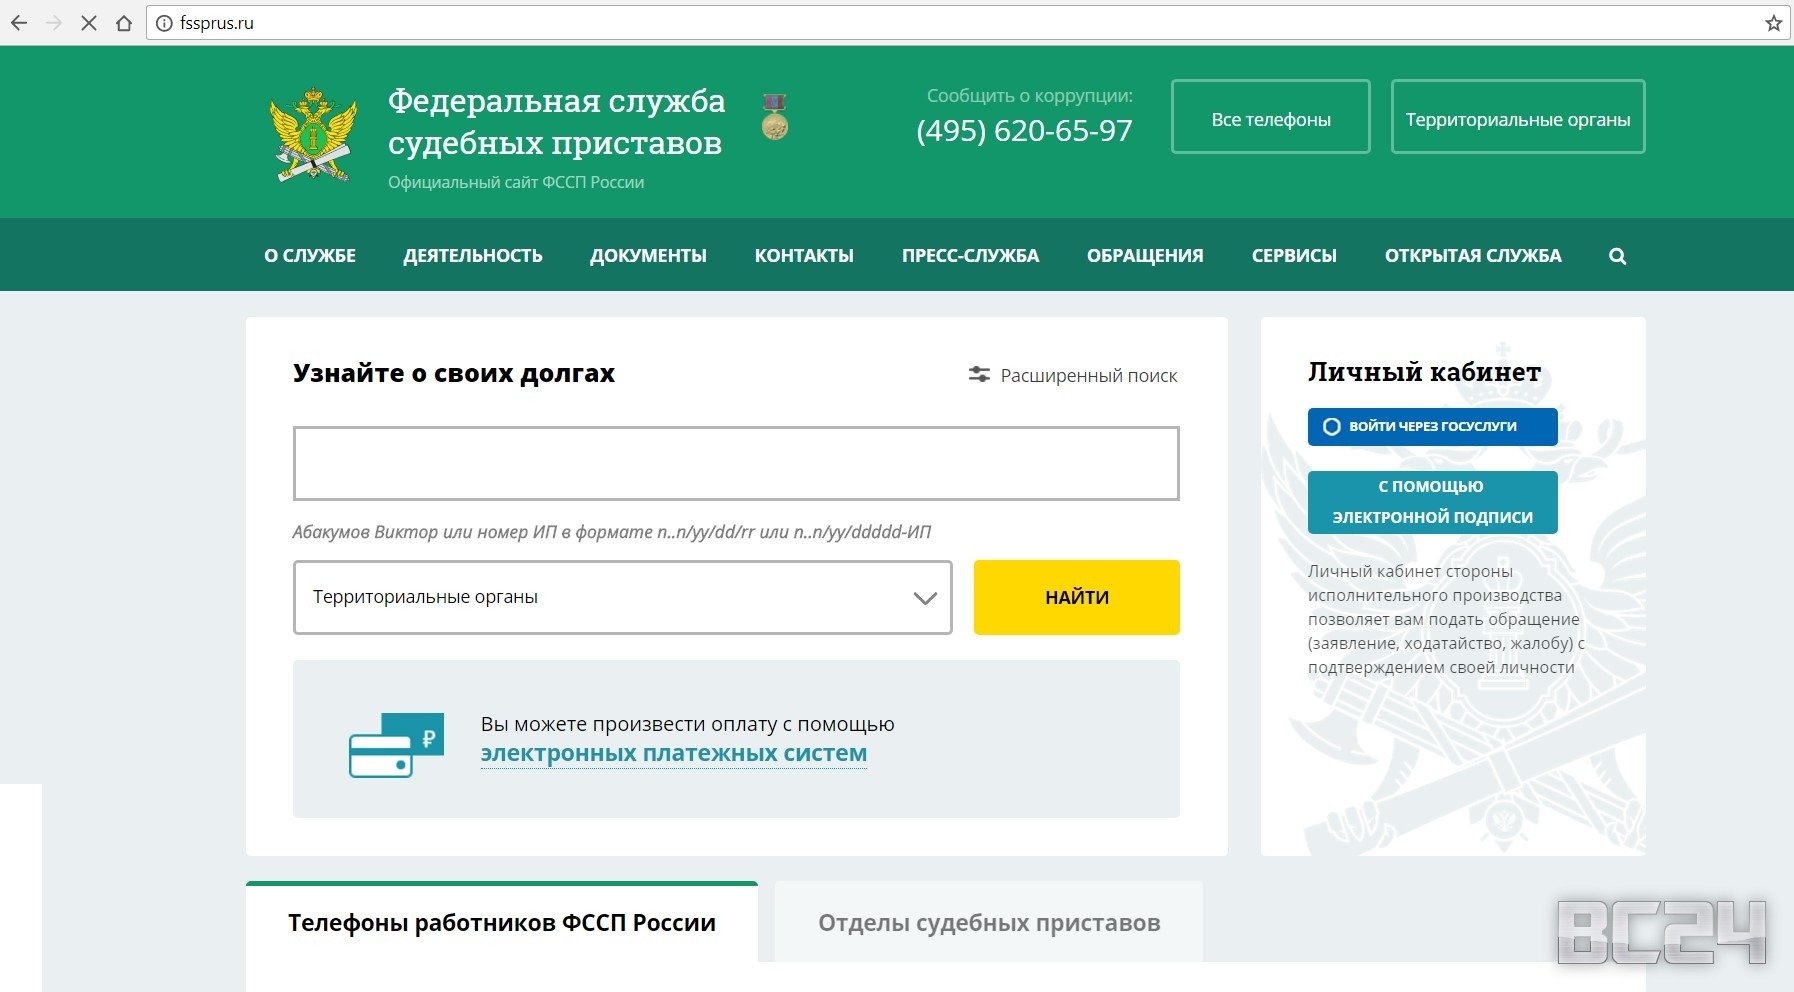Click Войти через Госуслуги button

click(1432, 427)
